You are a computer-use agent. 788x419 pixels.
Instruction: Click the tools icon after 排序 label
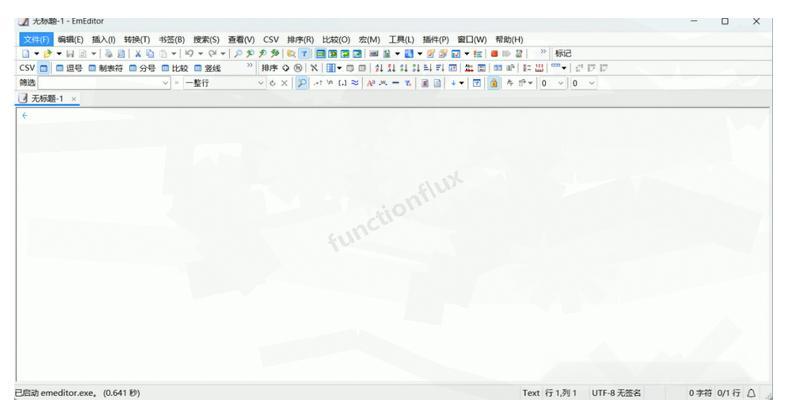tap(314, 68)
